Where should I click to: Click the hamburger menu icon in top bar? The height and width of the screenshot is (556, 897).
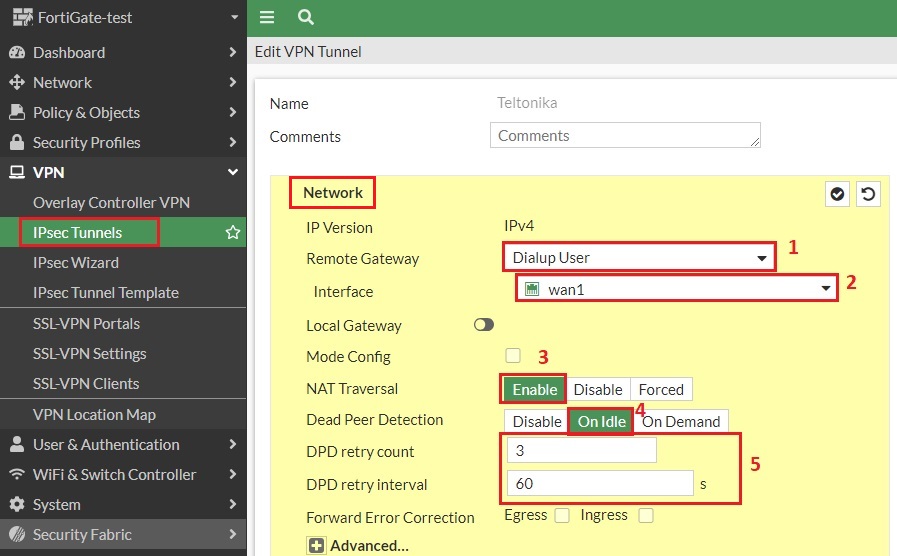267,17
